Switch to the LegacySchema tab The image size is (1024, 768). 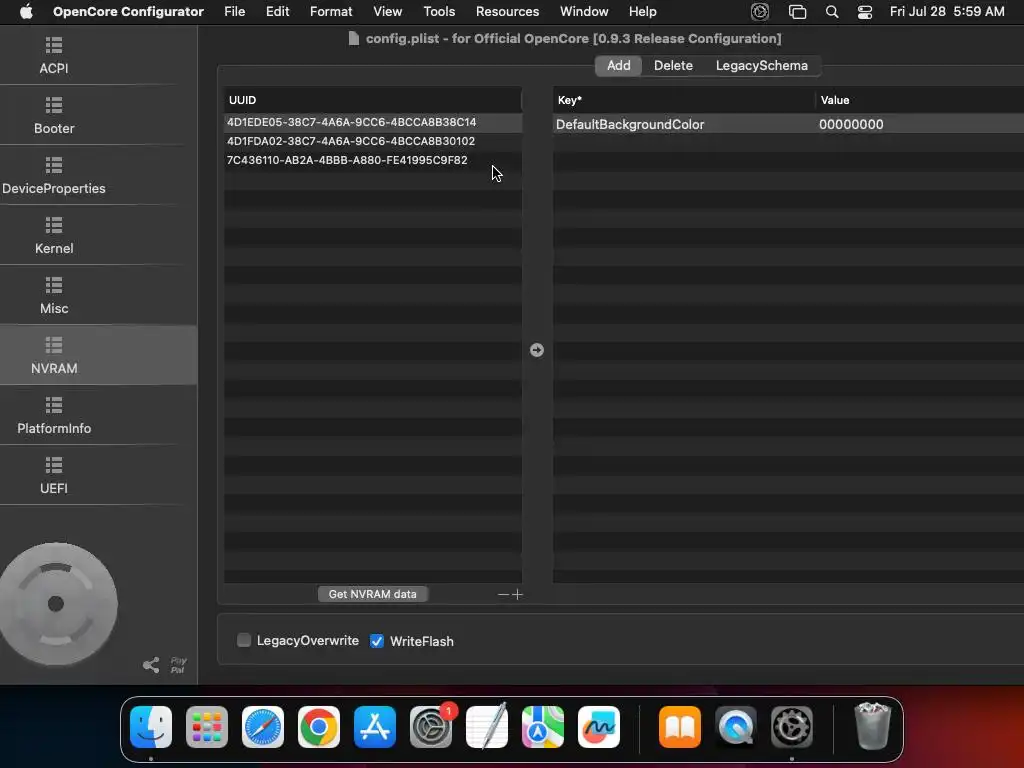(761, 65)
